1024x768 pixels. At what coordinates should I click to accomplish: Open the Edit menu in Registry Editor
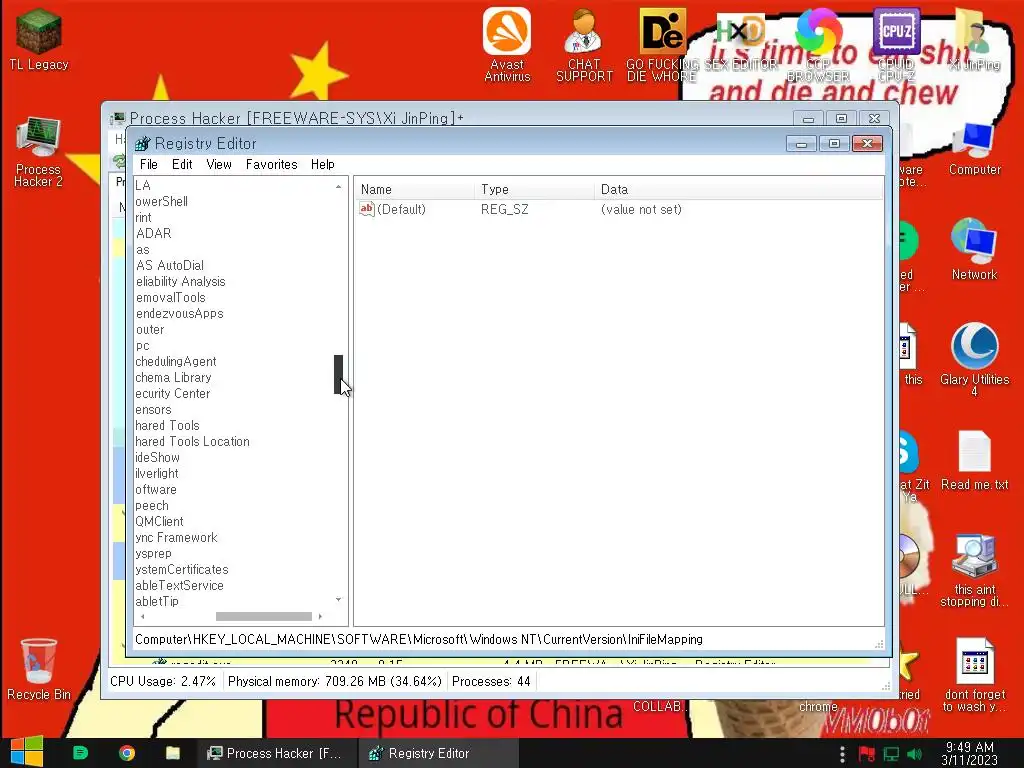[x=182, y=165]
